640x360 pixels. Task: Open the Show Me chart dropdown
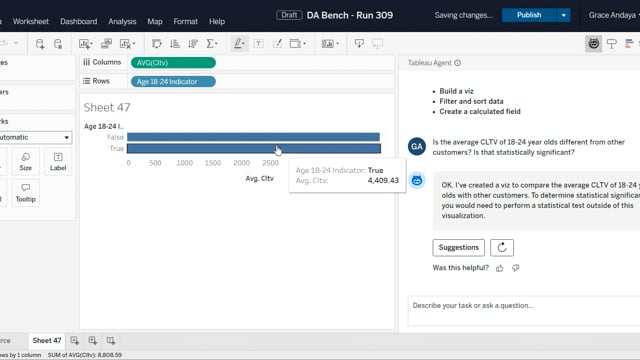[x=330, y=44]
